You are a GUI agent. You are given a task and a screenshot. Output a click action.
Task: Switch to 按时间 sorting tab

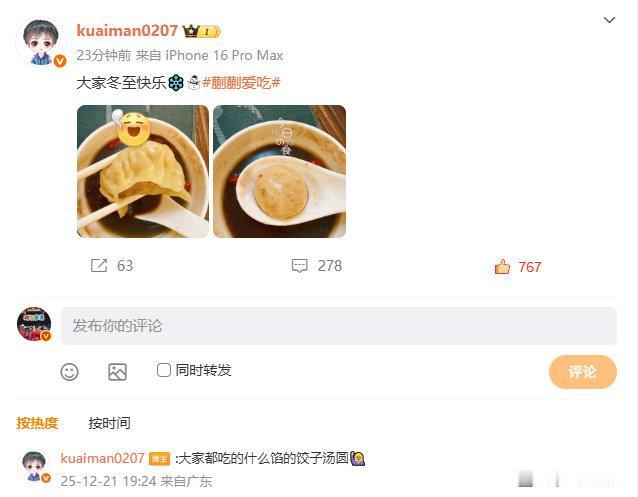click(x=109, y=423)
